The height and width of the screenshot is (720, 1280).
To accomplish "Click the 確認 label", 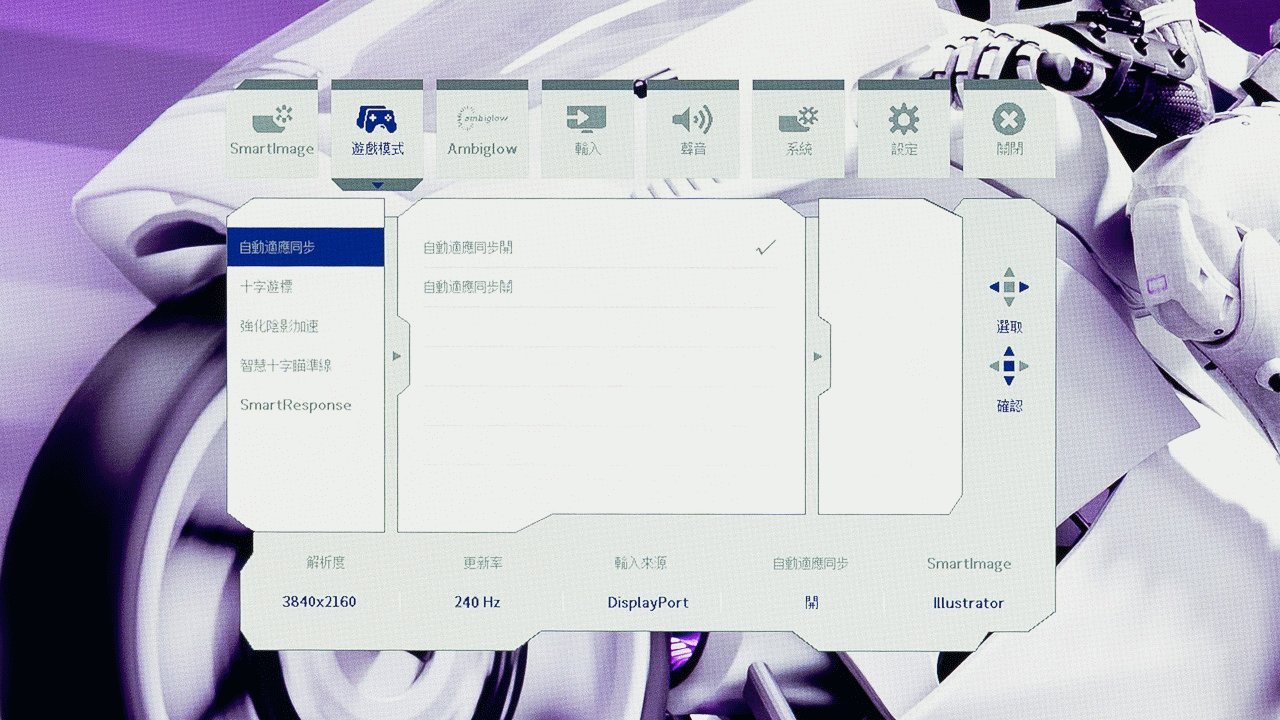I will (1009, 406).
